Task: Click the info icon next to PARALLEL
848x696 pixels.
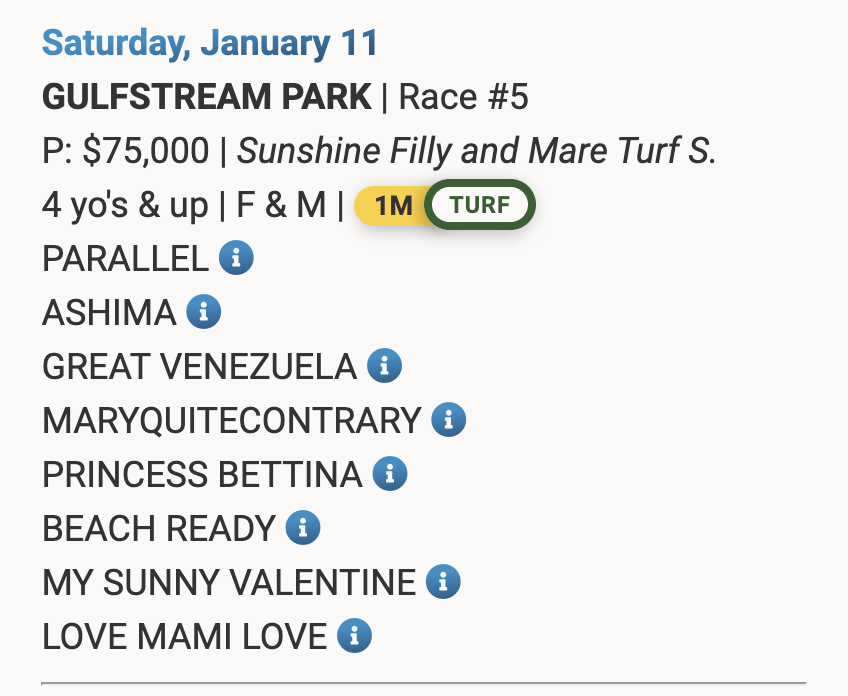Action: [236, 259]
